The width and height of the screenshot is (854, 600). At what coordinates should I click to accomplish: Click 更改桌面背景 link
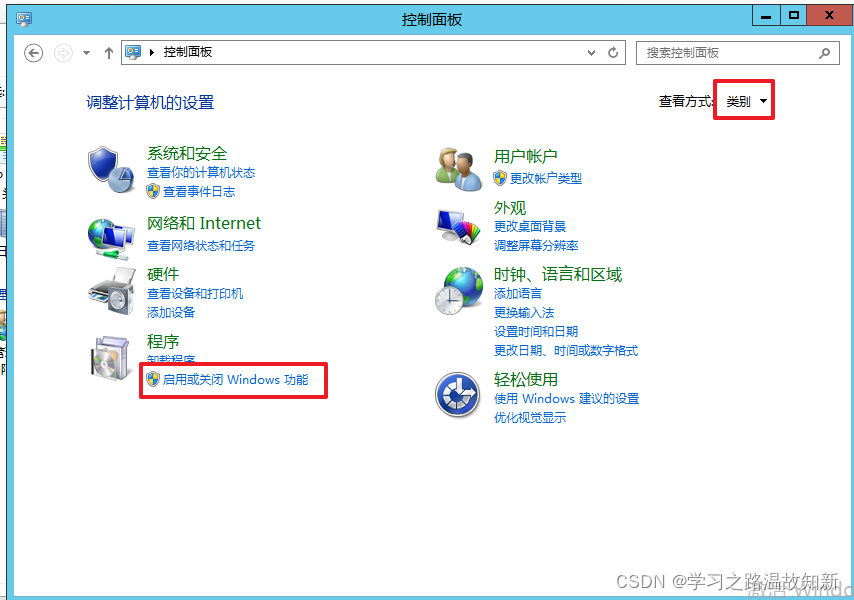tap(530, 226)
